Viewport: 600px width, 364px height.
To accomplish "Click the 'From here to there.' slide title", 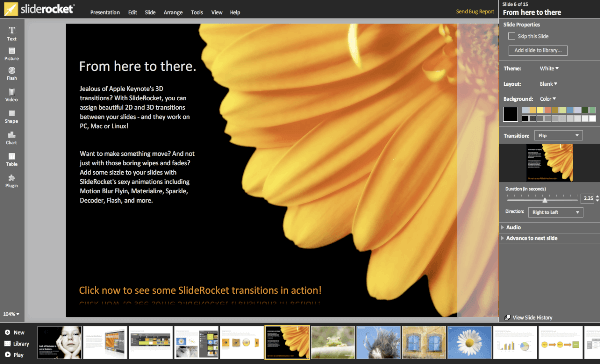I will pos(137,67).
